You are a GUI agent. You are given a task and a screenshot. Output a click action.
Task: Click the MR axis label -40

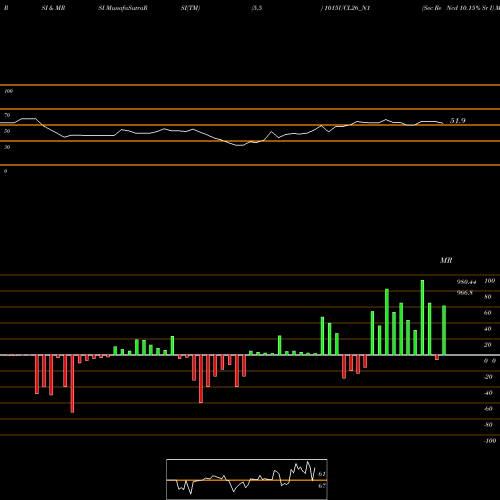pyautogui.click(x=488, y=393)
